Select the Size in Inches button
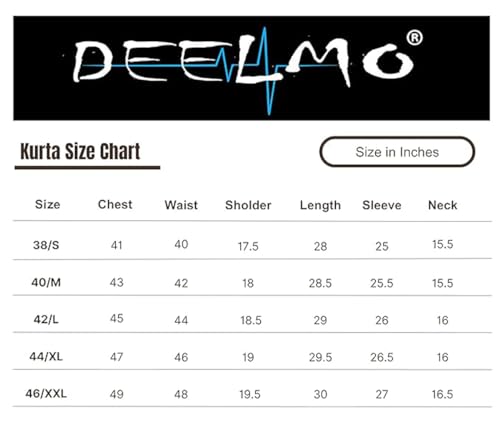This screenshot has height=432, width=500. [397, 152]
